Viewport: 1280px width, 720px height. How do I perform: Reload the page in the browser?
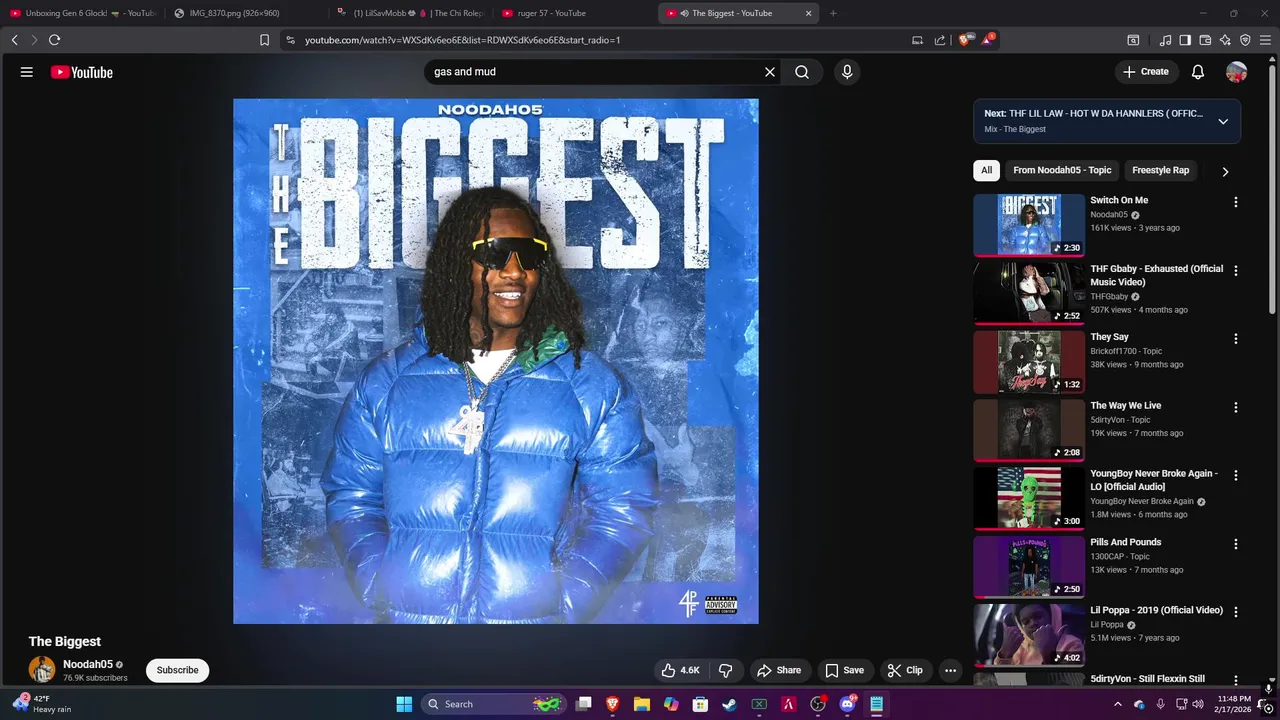(54, 40)
